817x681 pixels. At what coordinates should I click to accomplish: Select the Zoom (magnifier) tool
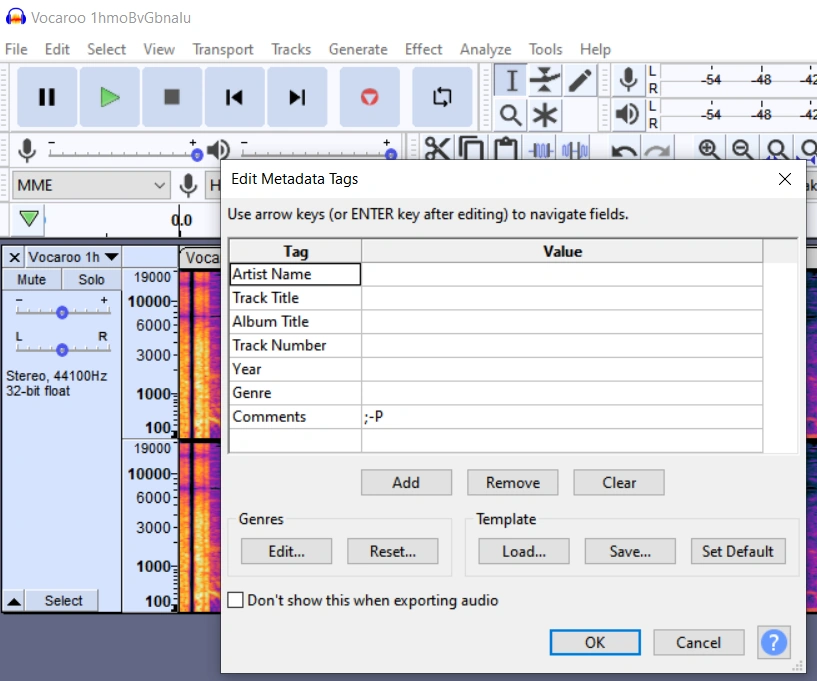511,115
